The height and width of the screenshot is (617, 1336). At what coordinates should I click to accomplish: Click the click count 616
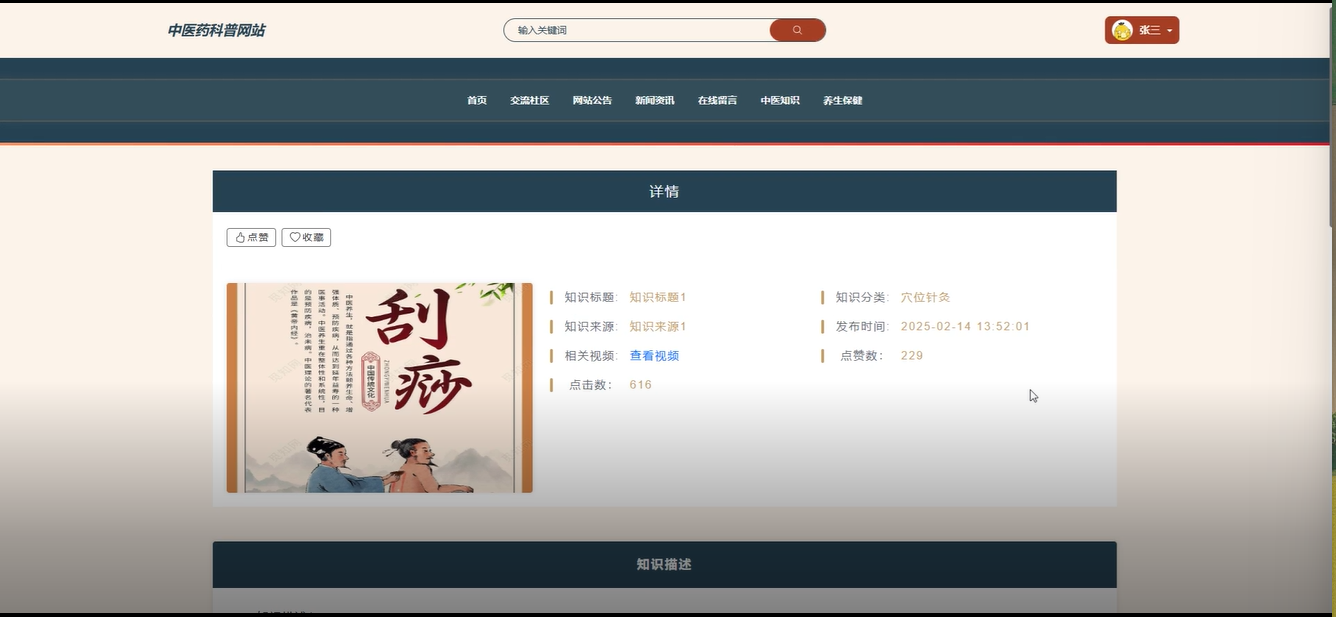pyautogui.click(x=640, y=384)
